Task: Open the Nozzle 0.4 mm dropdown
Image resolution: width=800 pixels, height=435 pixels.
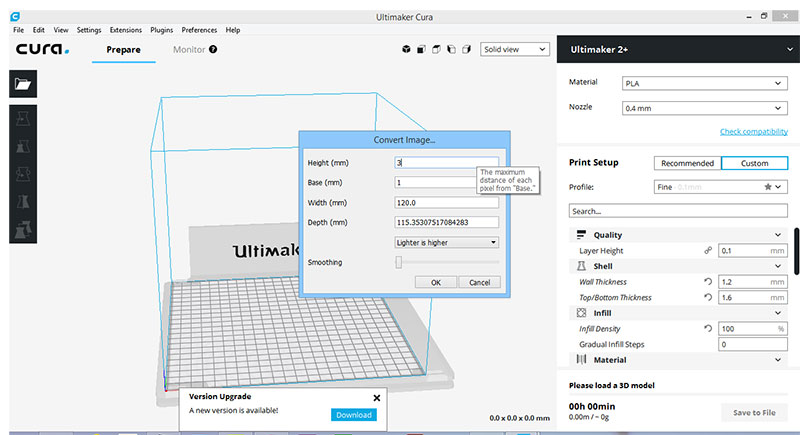Action: [704, 108]
